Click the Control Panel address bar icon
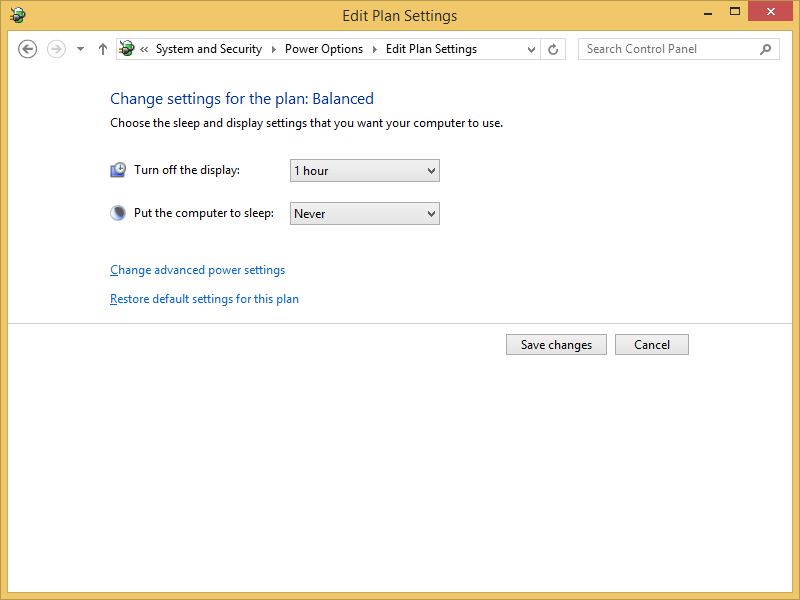 tap(127, 48)
